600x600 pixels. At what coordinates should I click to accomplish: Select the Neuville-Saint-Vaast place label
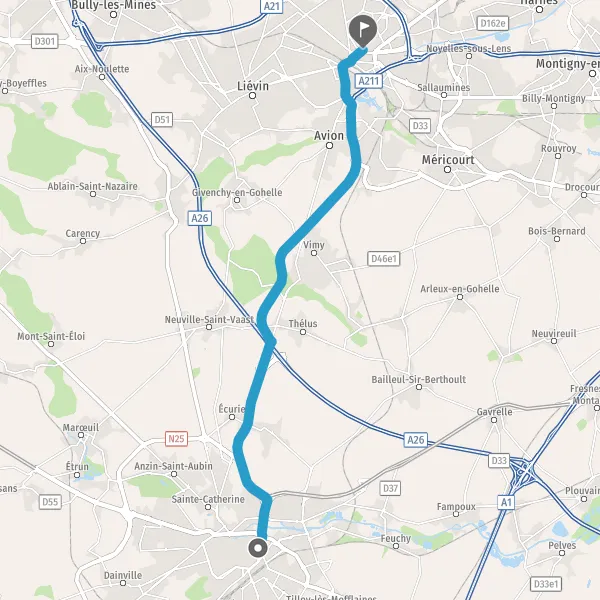tap(209, 319)
